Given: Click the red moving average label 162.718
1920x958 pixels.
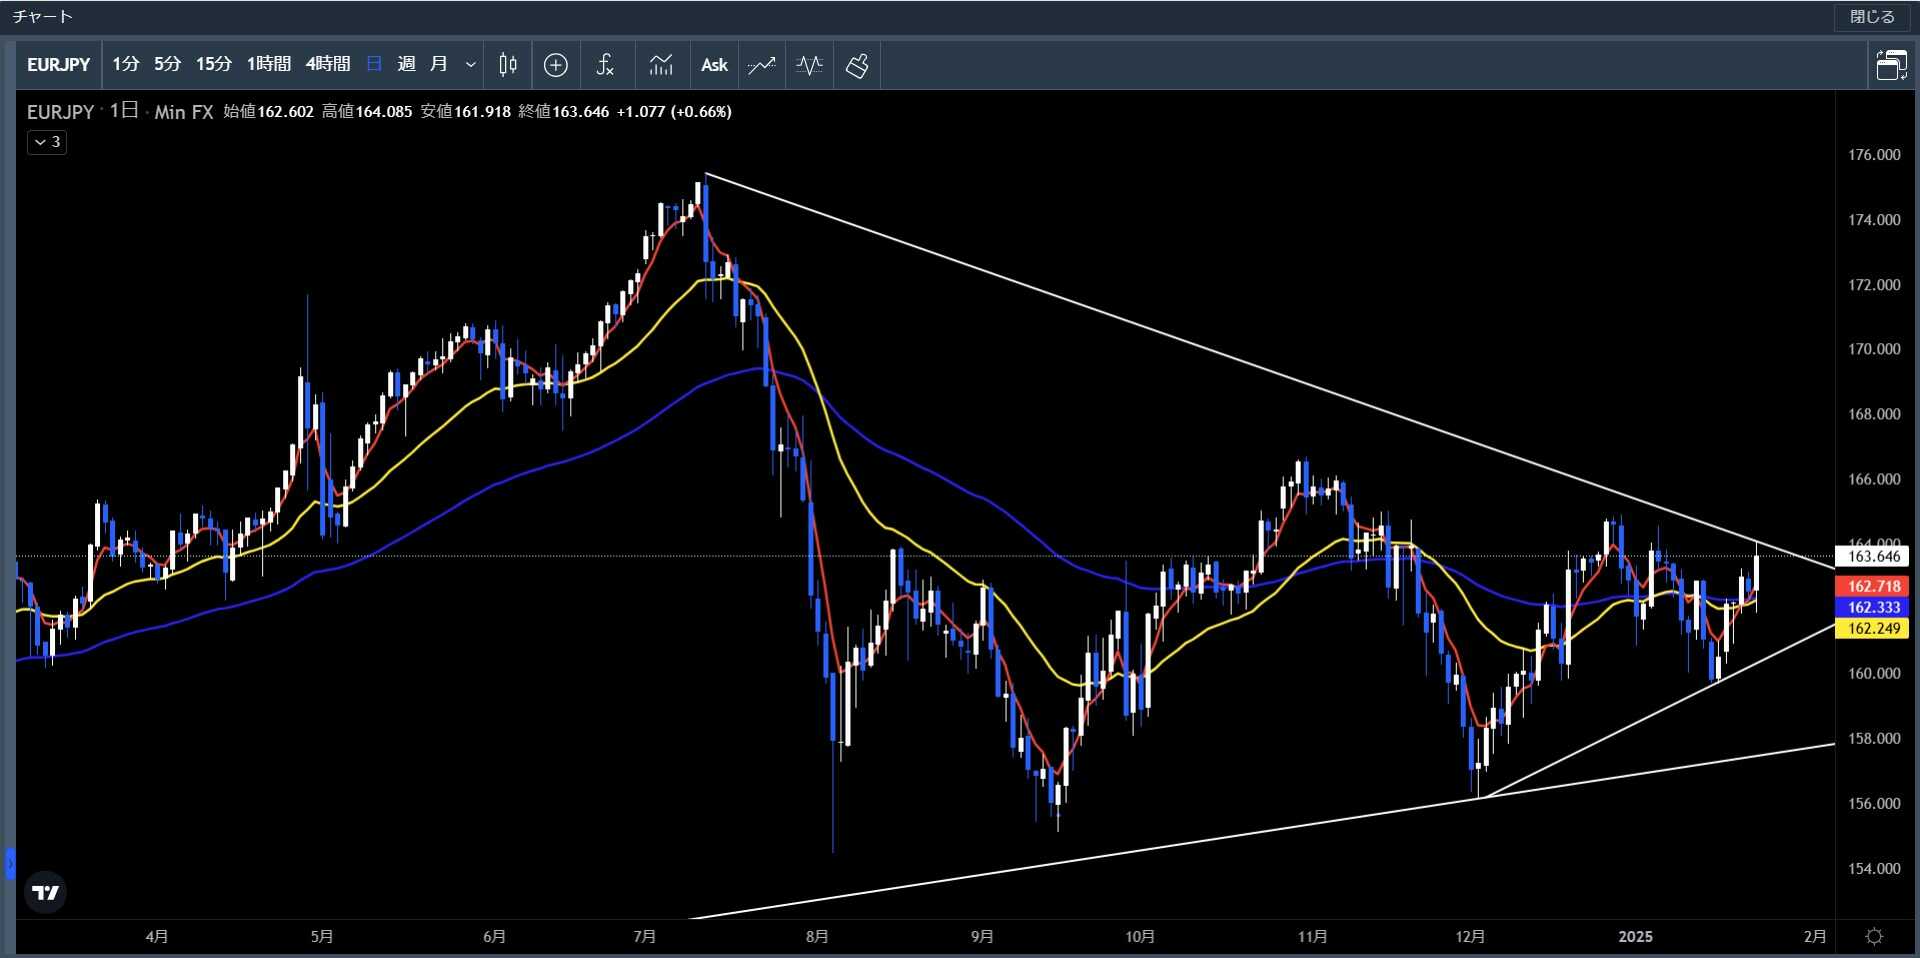Looking at the screenshot, I should (1873, 586).
